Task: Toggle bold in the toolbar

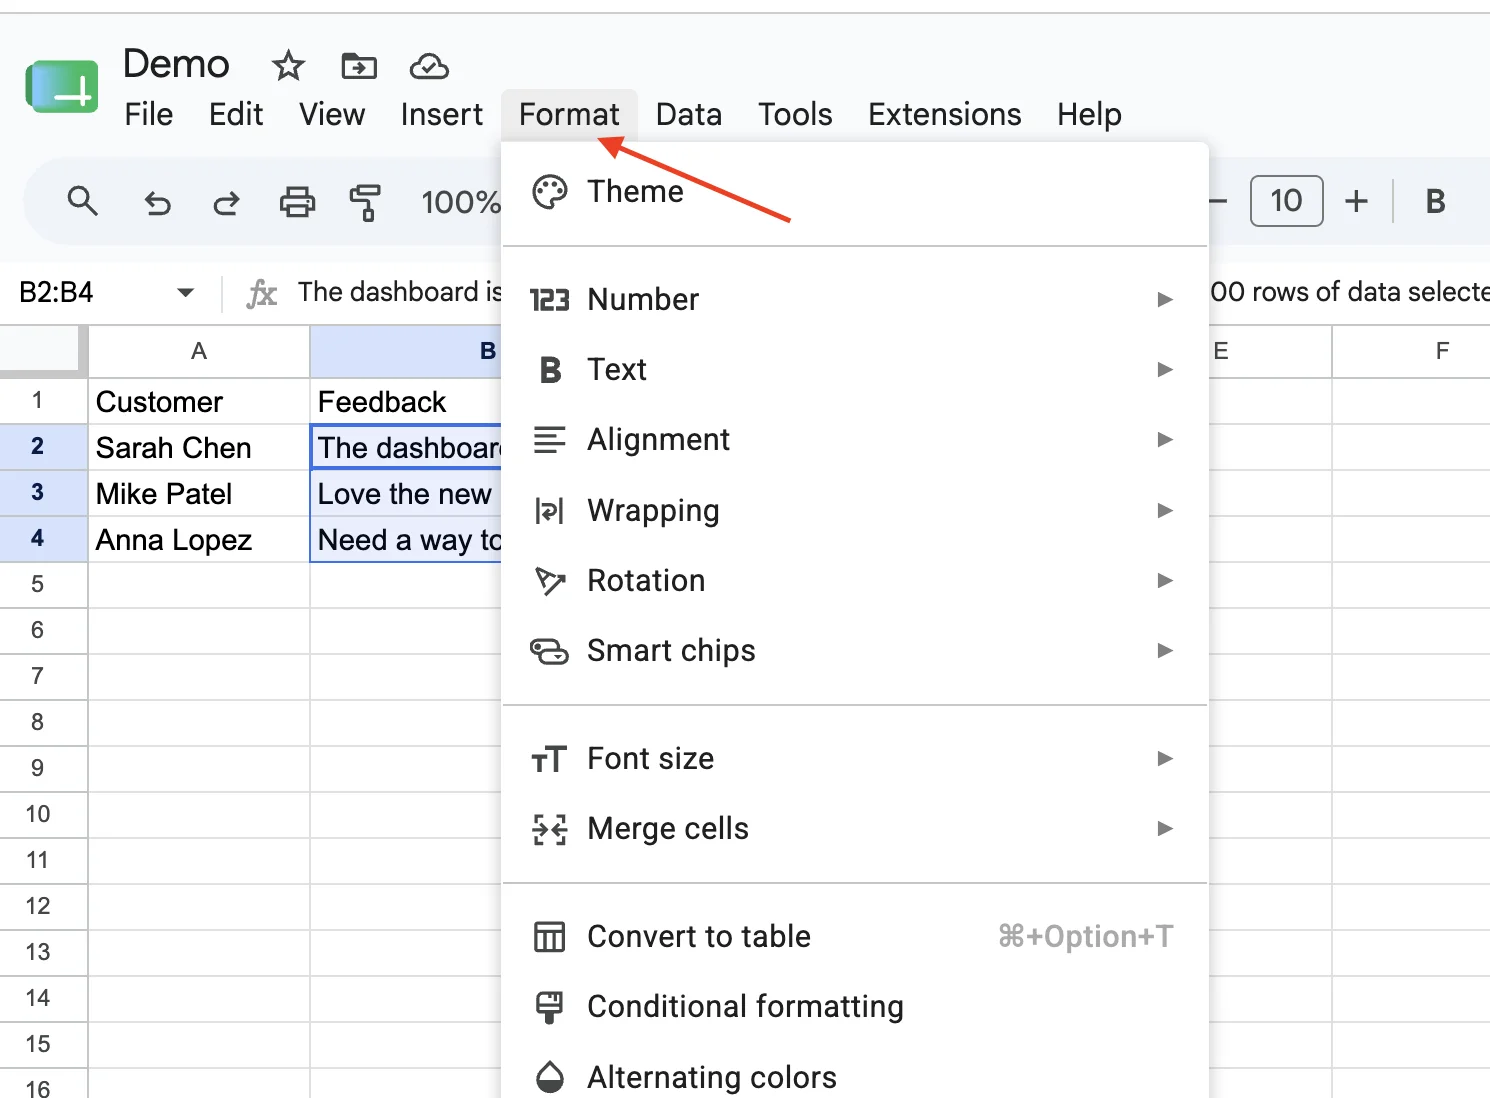Action: (x=1435, y=202)
